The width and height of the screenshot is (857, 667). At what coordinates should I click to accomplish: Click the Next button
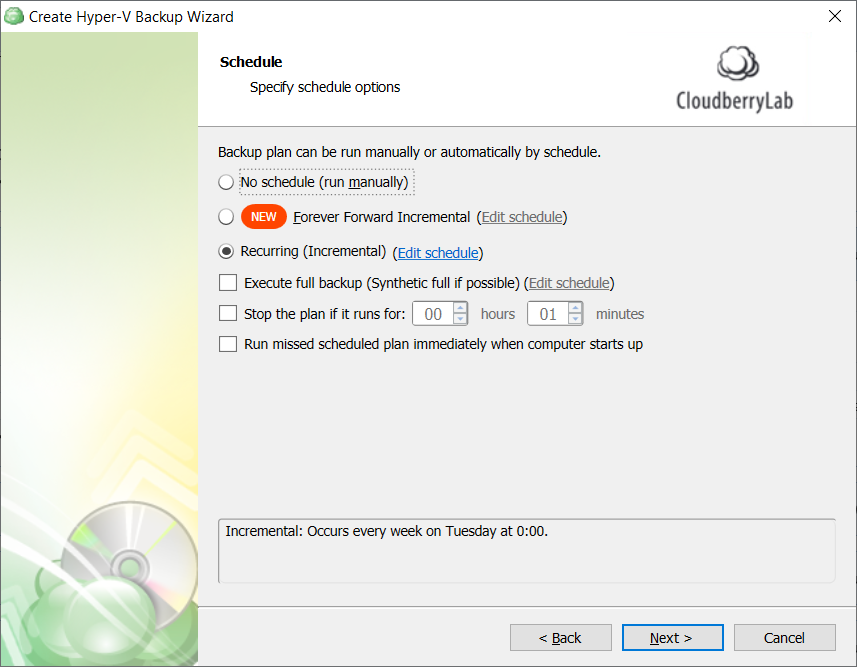[x=672, y=637]
